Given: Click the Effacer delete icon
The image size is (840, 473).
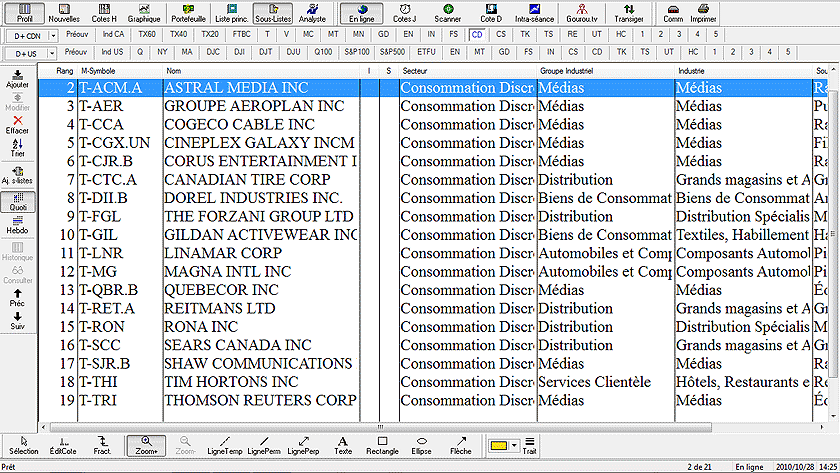Looking at the screenshot, I should click(x=18, y=125).
